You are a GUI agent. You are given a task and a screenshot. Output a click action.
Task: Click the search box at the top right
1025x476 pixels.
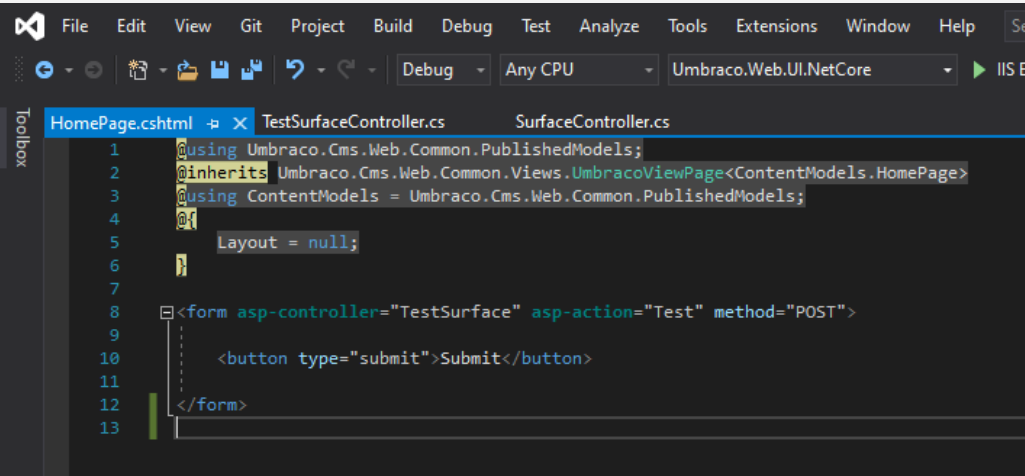(x=1015, y=27)
